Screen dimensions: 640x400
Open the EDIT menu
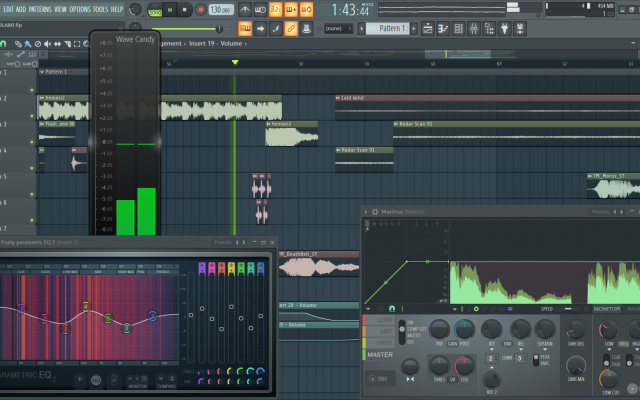[x=8, y=9]
